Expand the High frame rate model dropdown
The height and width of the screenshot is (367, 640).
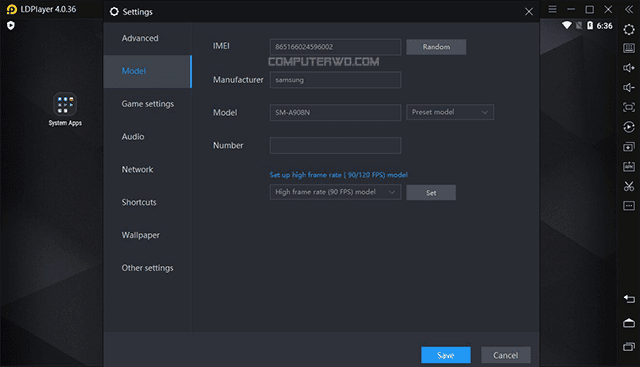tap(335, 192)
